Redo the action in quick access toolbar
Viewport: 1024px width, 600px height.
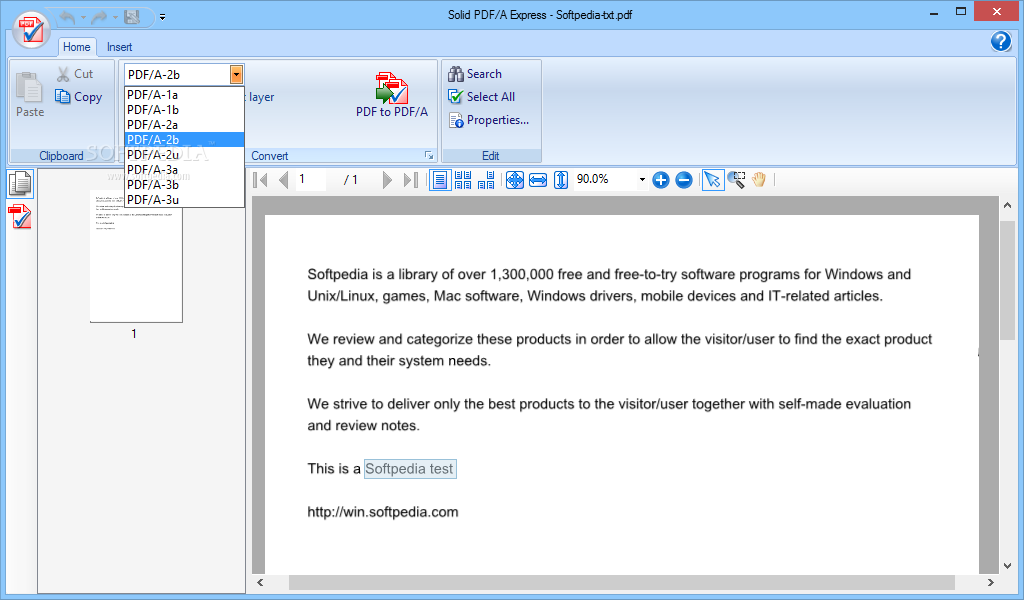point(99,18)
